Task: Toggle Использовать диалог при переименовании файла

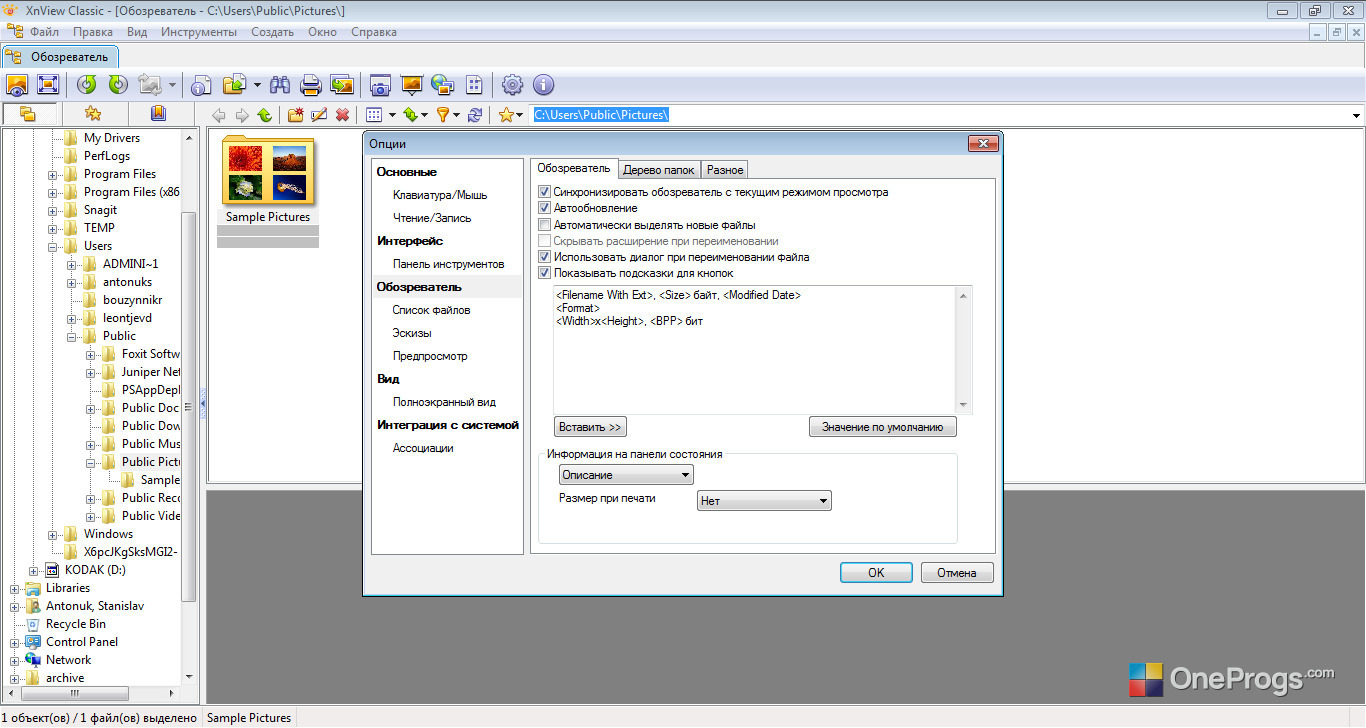Action: [545, 257]
